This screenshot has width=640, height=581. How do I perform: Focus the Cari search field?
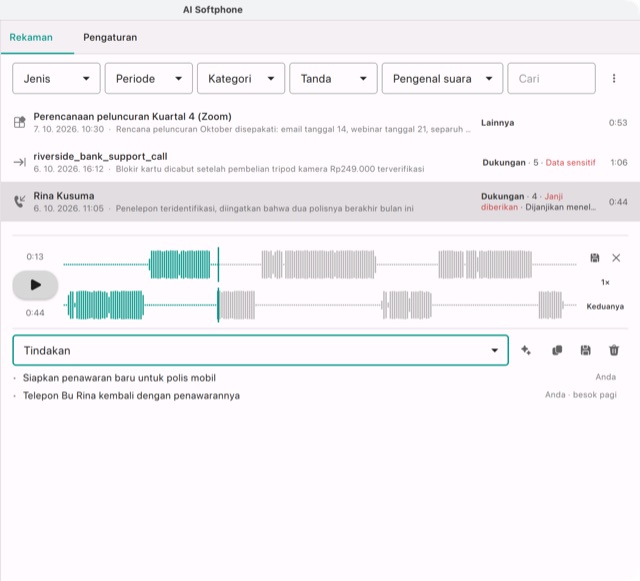(551, 78)
